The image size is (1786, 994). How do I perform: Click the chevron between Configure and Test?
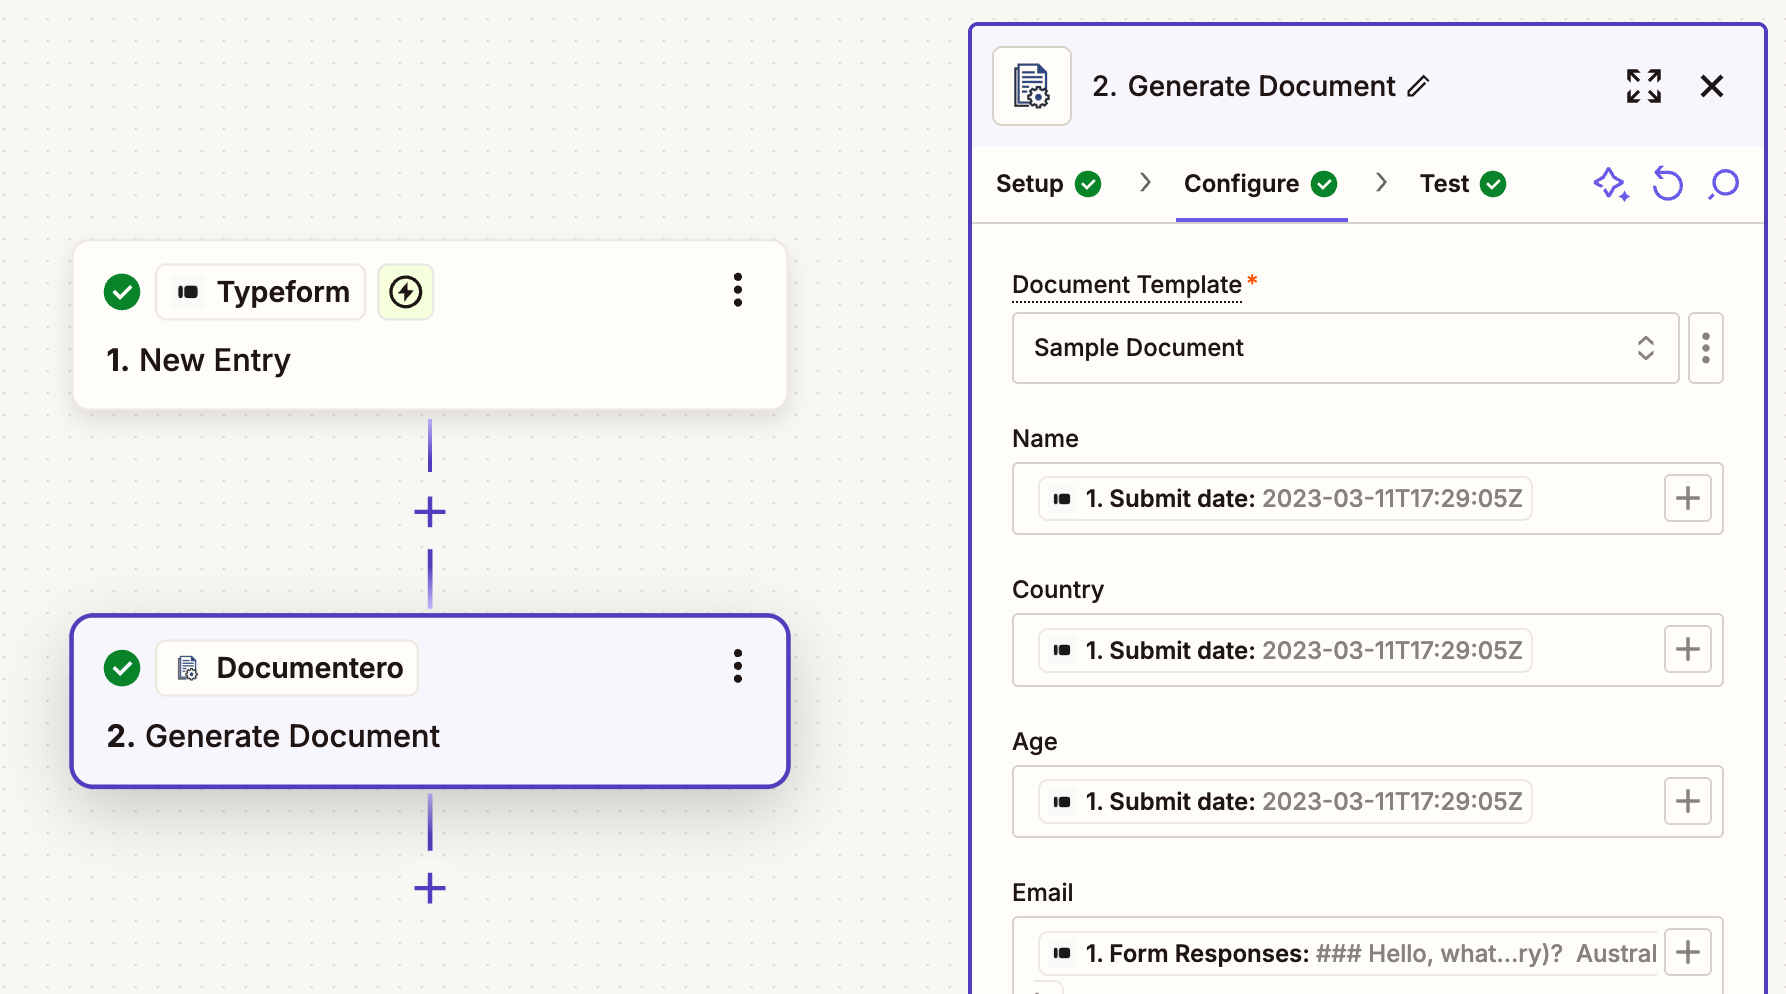coord(1381,183)
